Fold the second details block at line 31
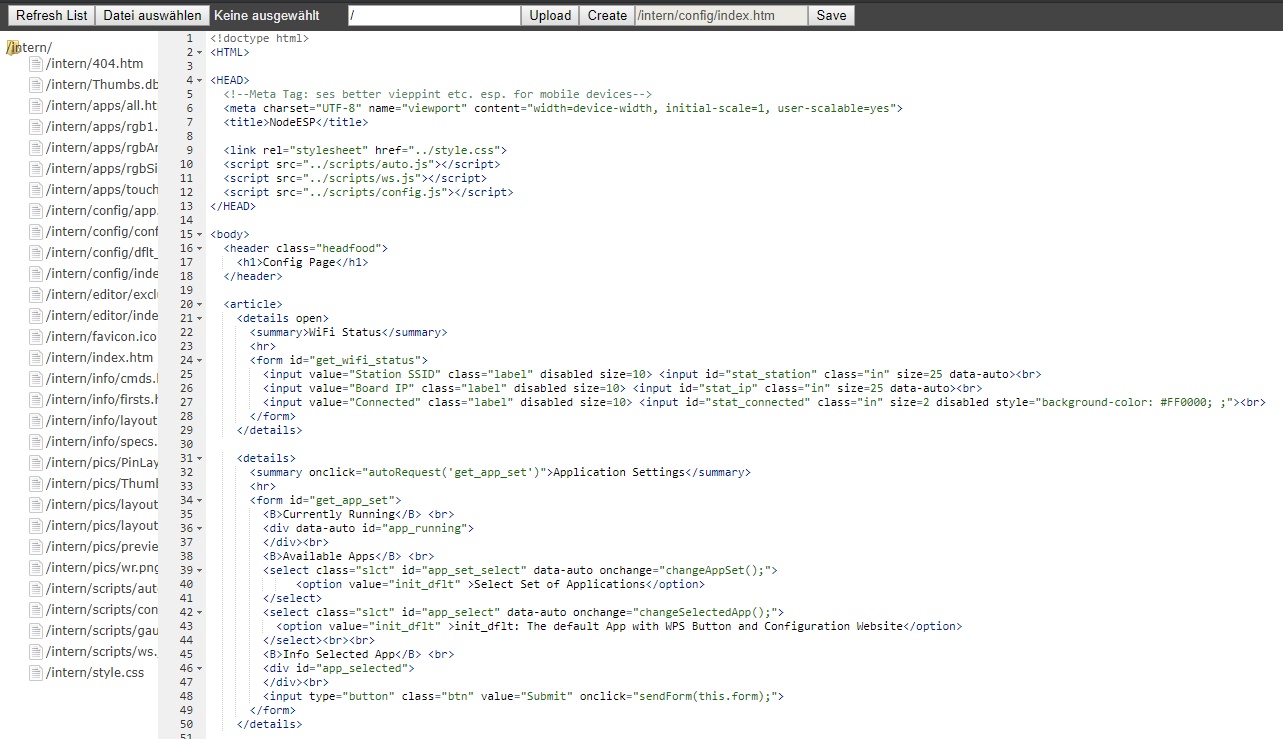 [199, 458]
